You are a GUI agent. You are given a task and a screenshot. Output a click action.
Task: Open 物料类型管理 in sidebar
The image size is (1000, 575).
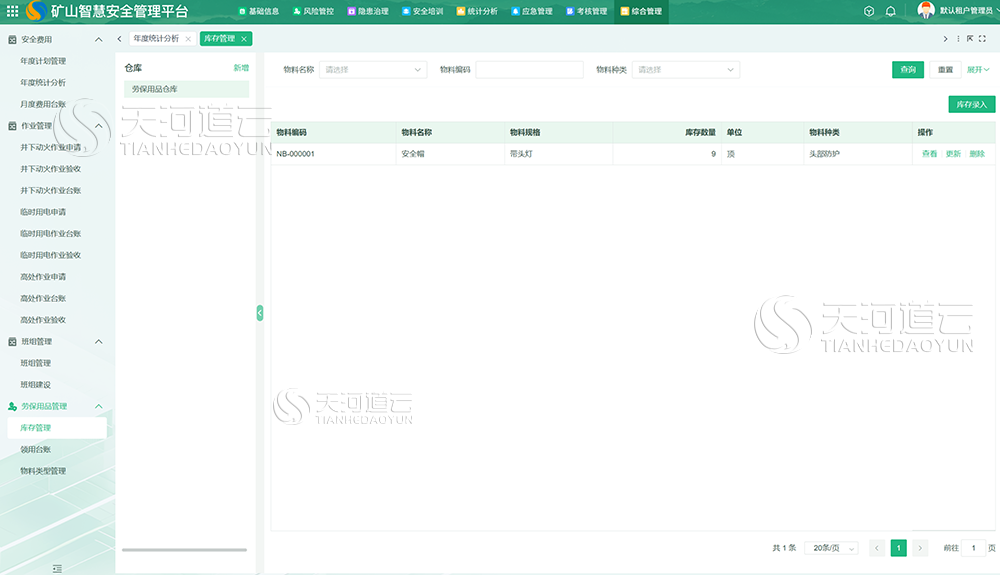tap(43, 471)
